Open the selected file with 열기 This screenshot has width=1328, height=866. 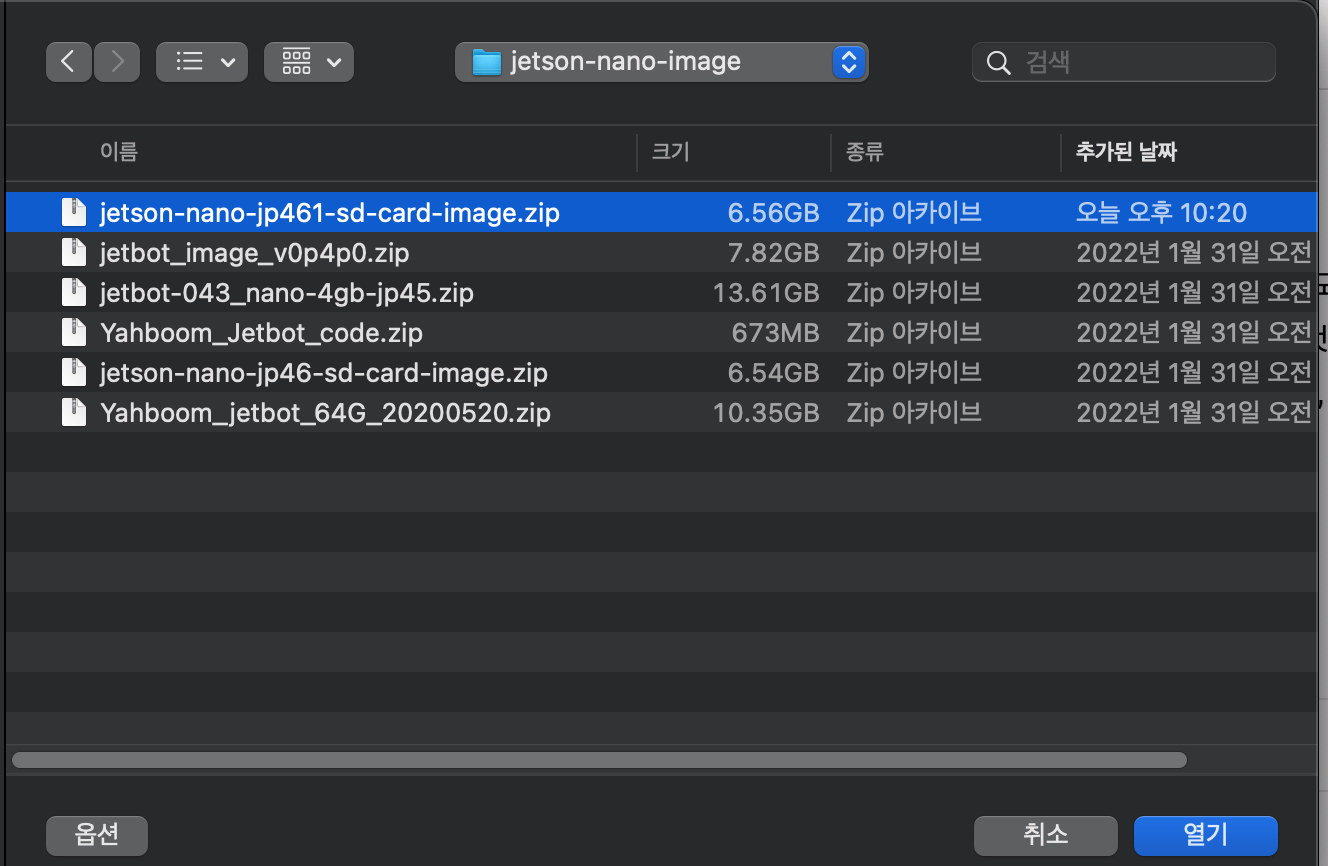(1206, 835)
